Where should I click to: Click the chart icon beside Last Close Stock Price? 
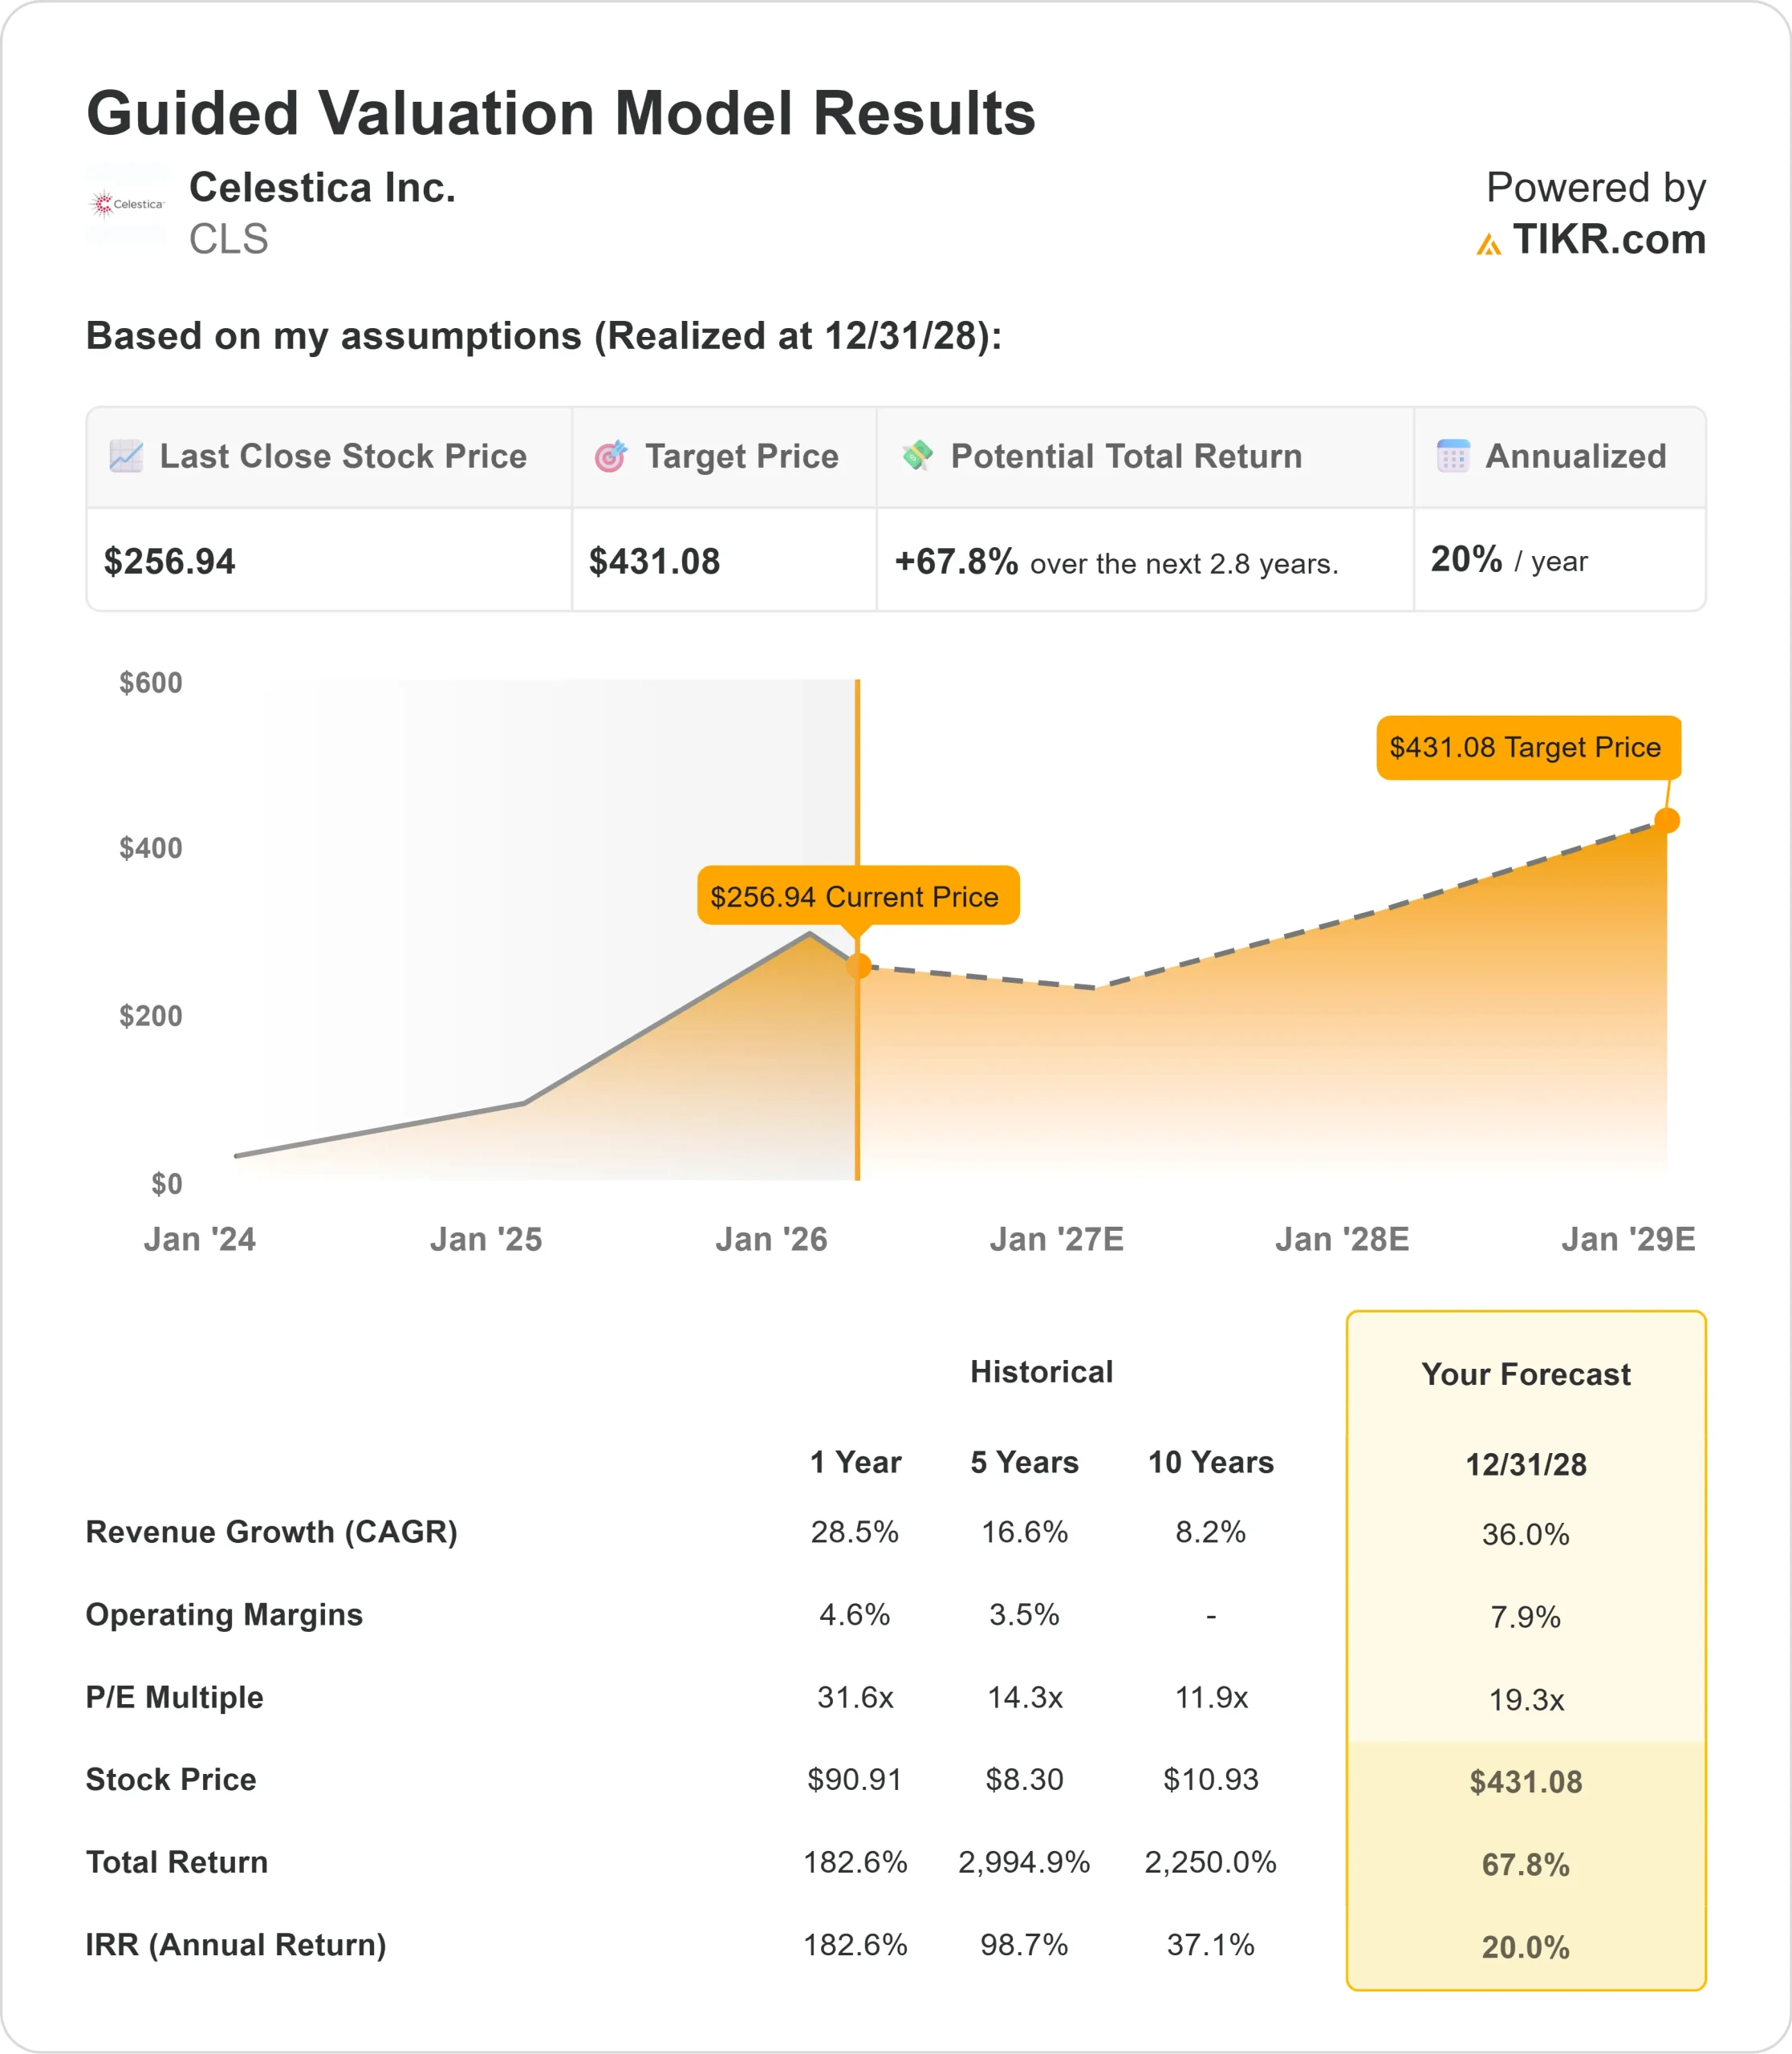126,456
